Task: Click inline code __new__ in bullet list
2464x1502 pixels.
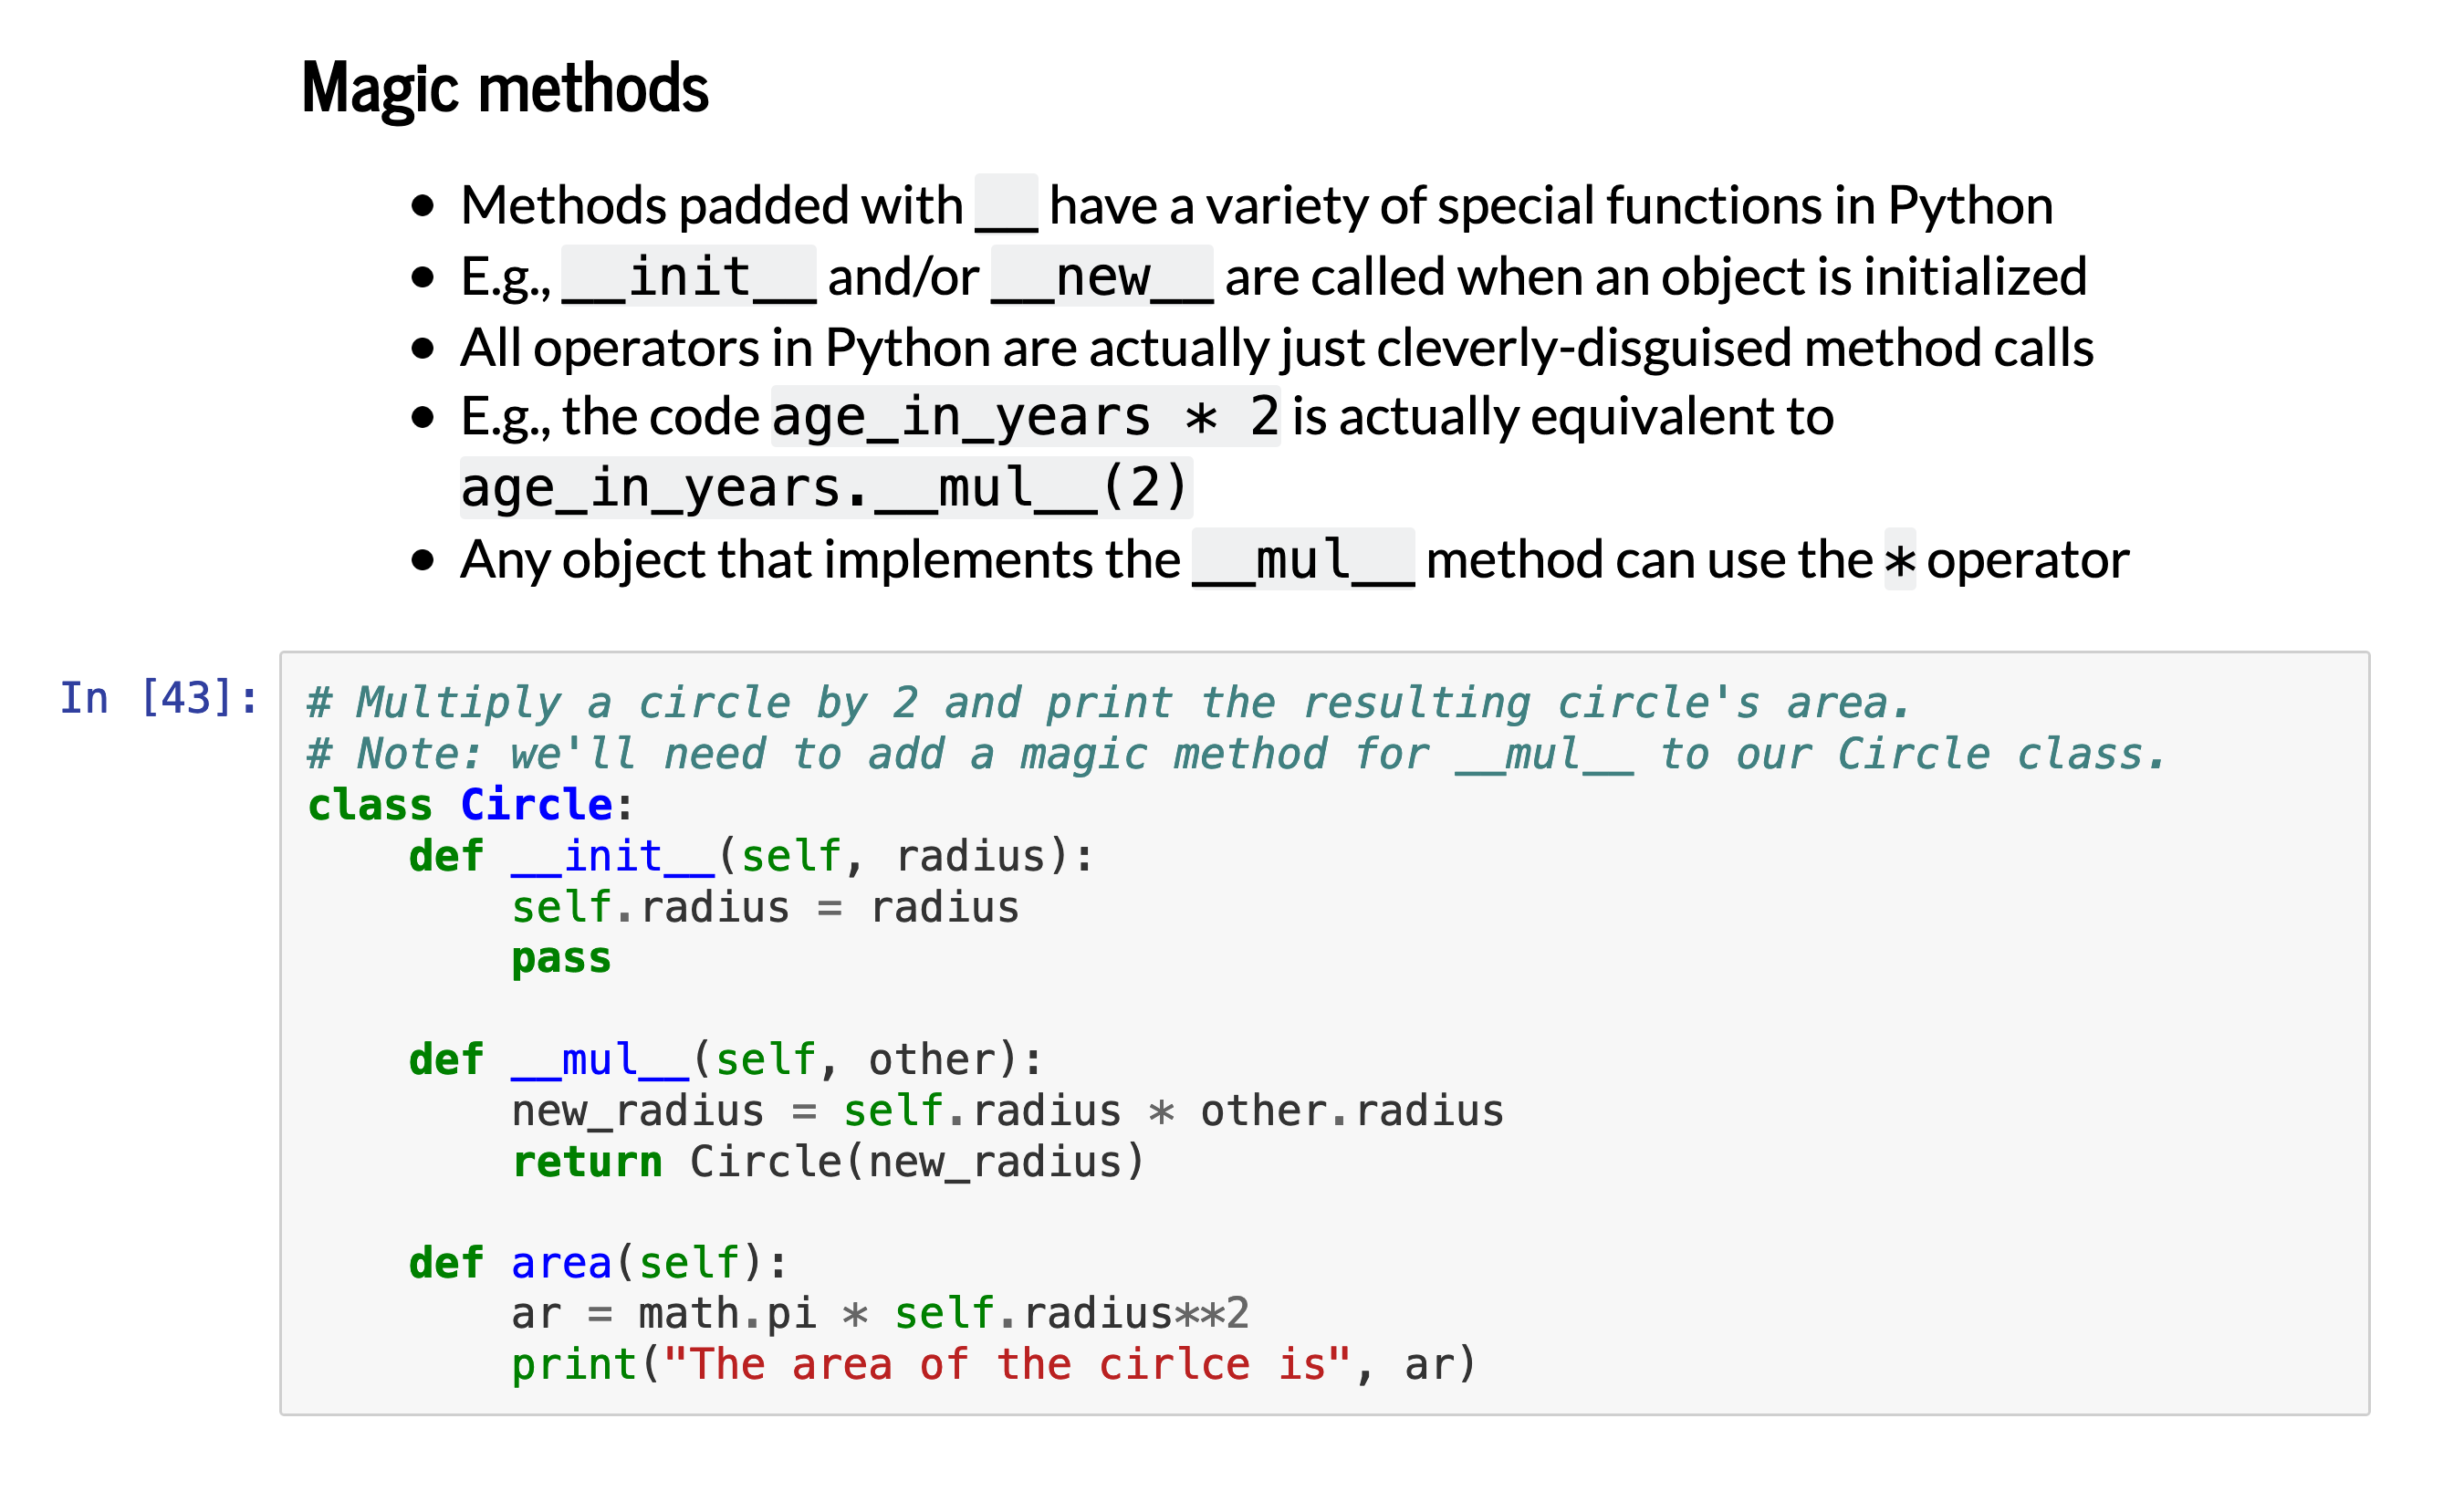Action: point(1102,276)
